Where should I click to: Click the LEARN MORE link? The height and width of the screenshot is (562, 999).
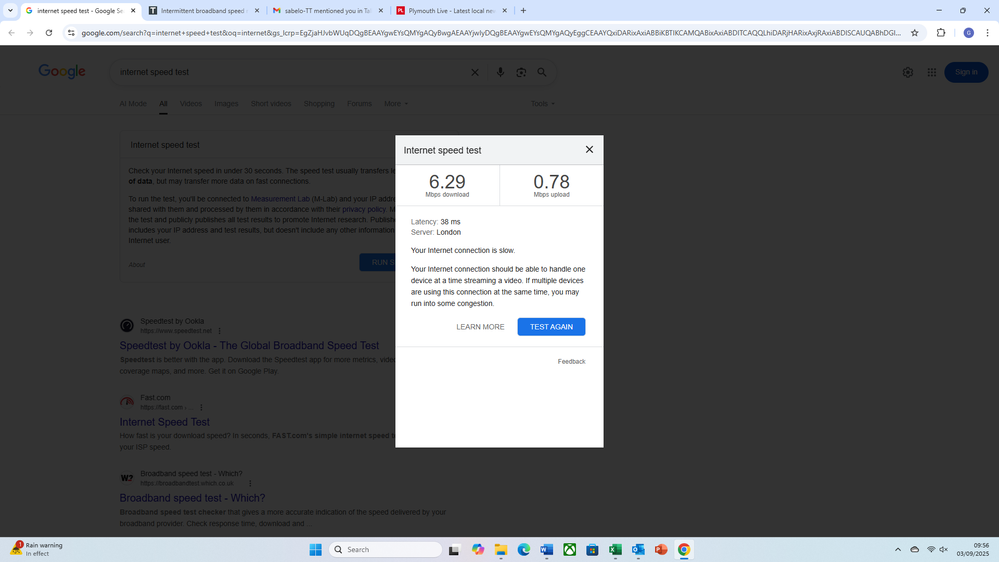480,327
